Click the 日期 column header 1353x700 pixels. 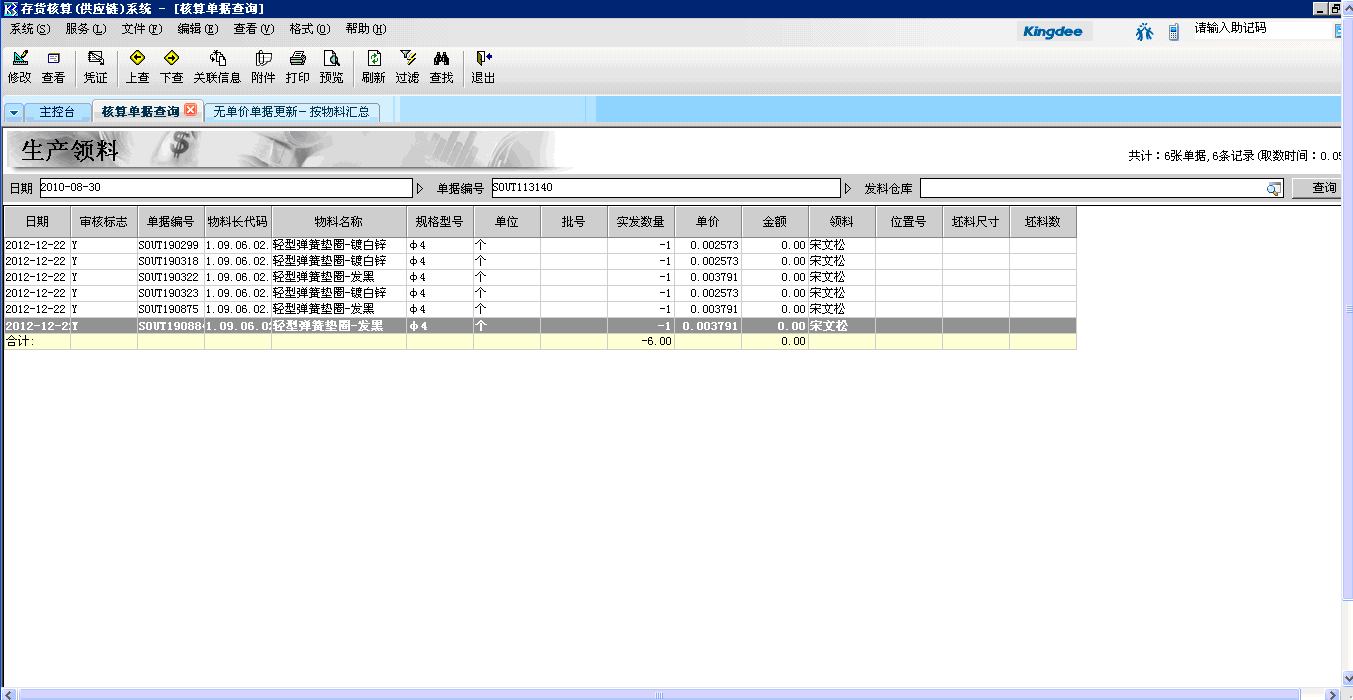[x=37, y=221]
